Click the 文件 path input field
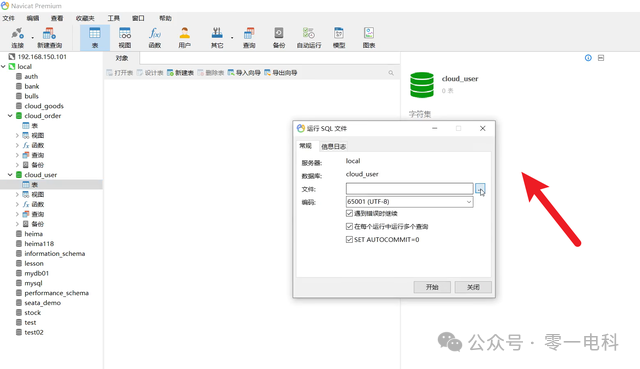 click(x=409, y=189)
